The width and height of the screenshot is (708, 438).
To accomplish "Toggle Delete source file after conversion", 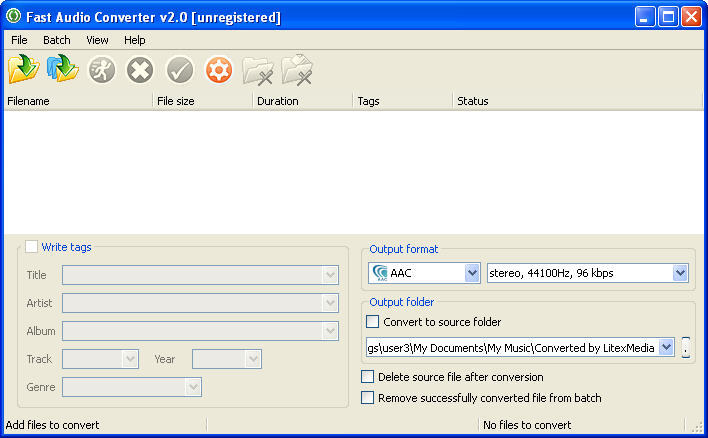I will pos(368,377).
